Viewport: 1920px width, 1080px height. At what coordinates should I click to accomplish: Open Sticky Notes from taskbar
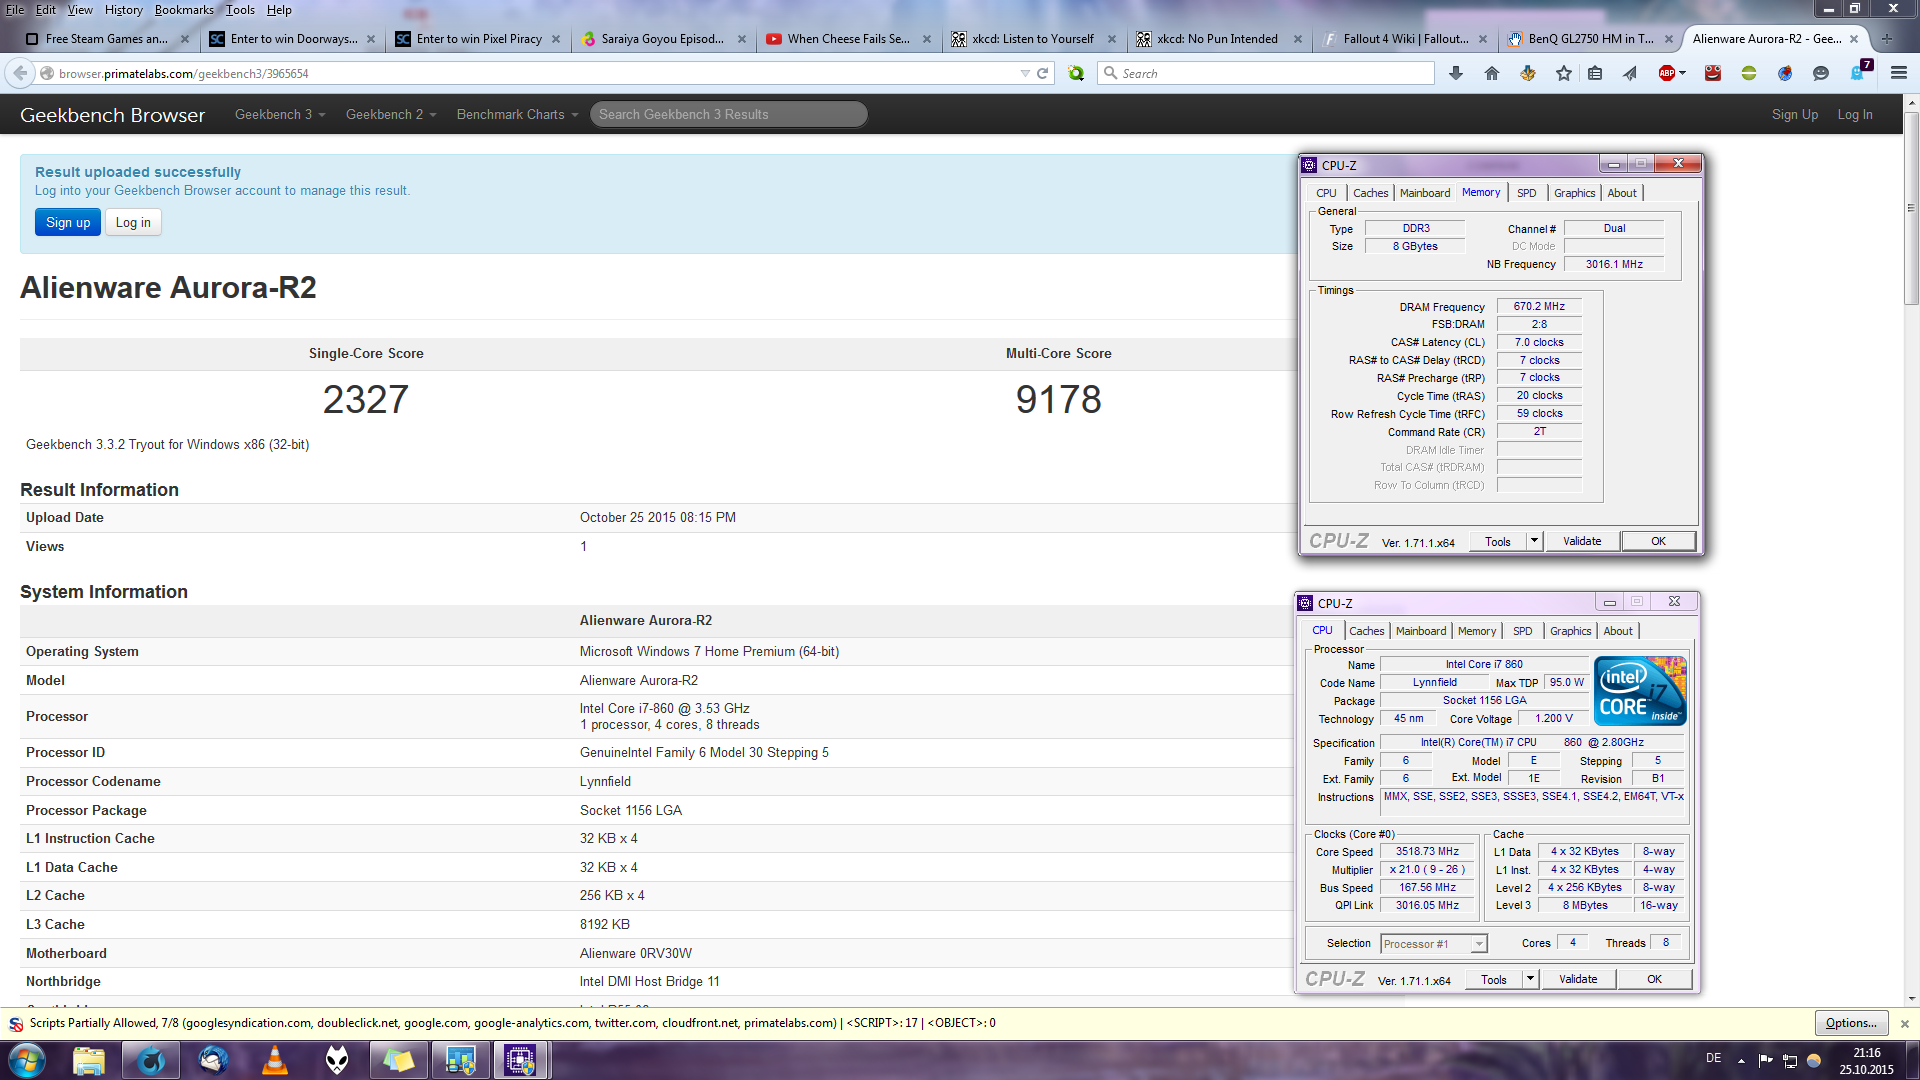(x=399, y=1060)
